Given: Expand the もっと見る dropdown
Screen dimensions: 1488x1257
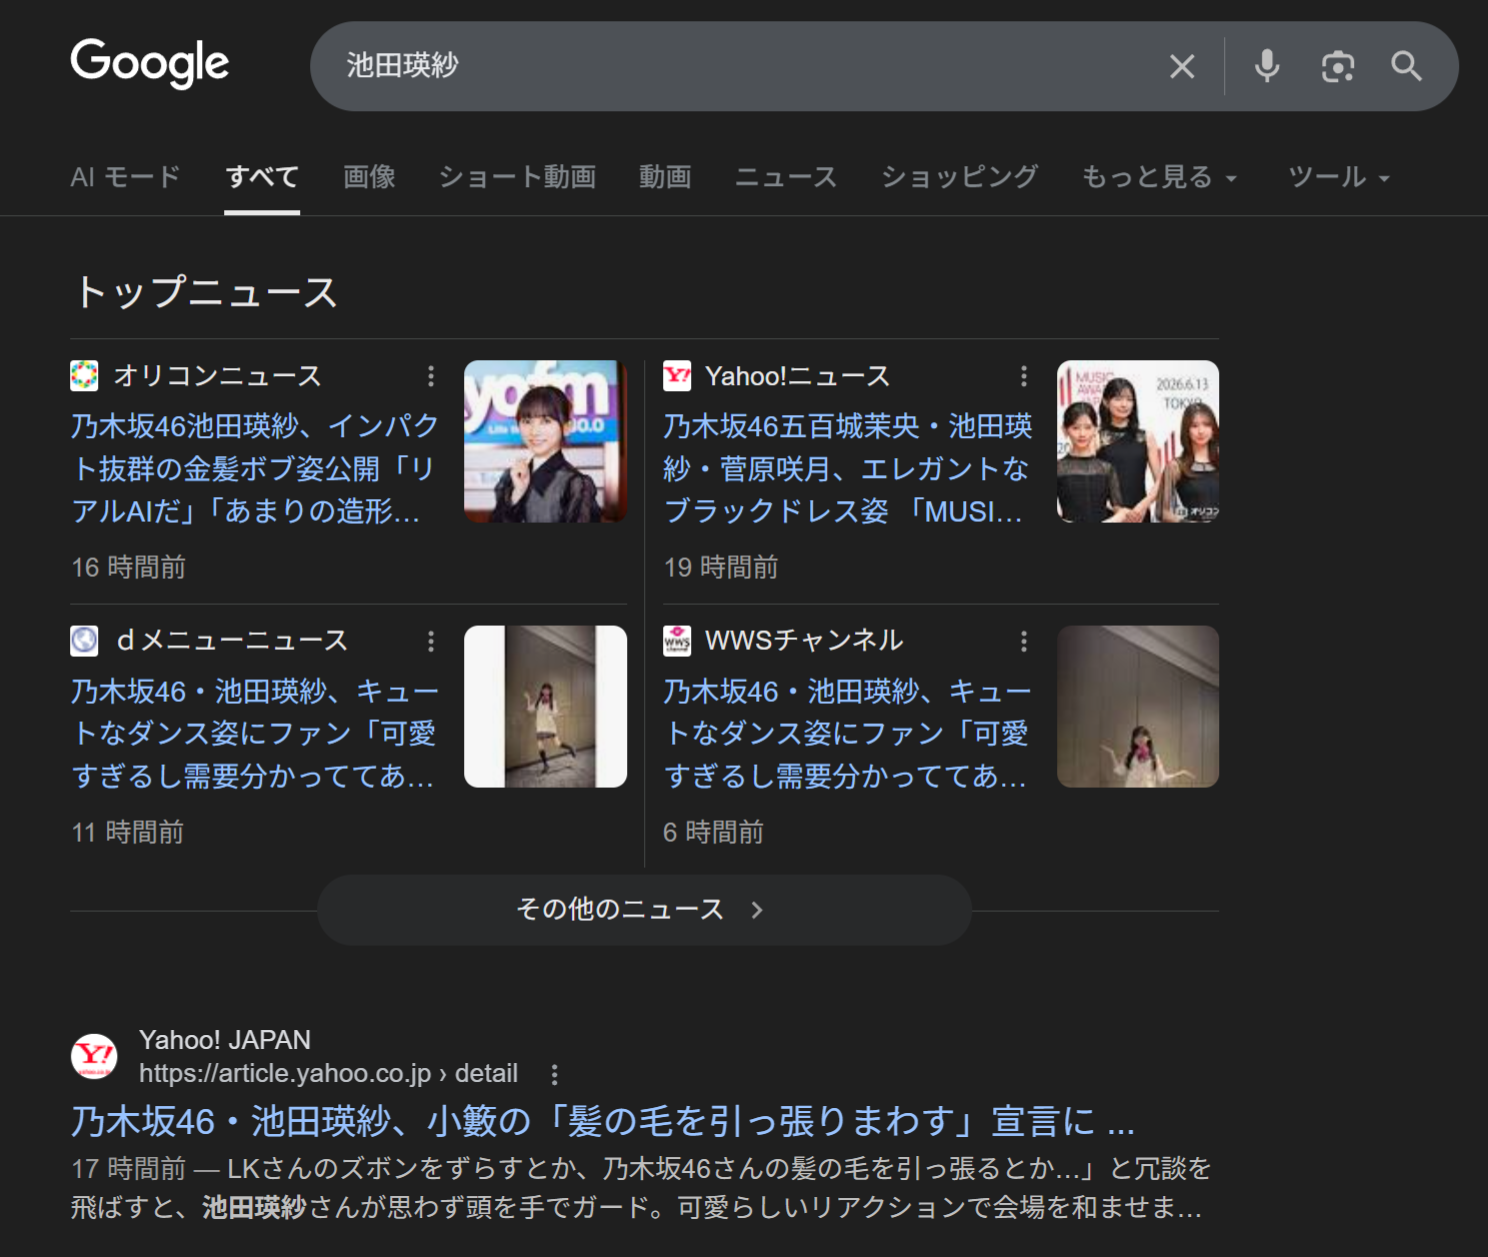Looking at the screenshot, I should 1159,177.
